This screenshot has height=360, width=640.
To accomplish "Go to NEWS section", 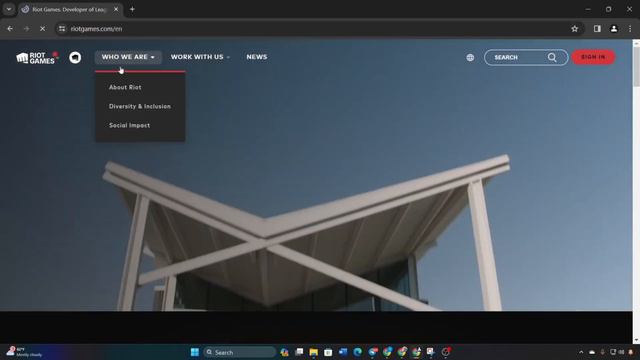I will coord(257,57).
